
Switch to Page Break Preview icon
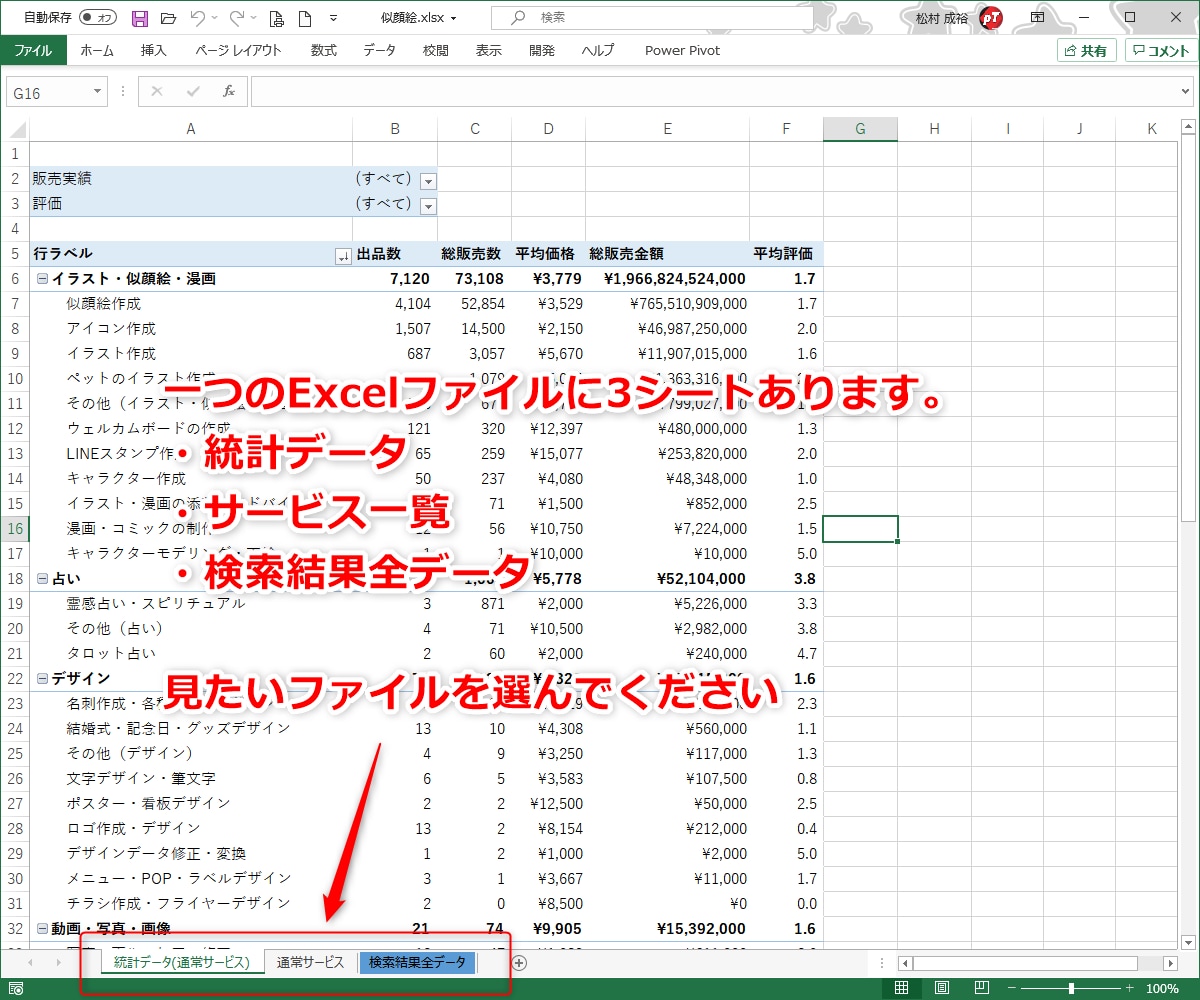pos(981,989)
